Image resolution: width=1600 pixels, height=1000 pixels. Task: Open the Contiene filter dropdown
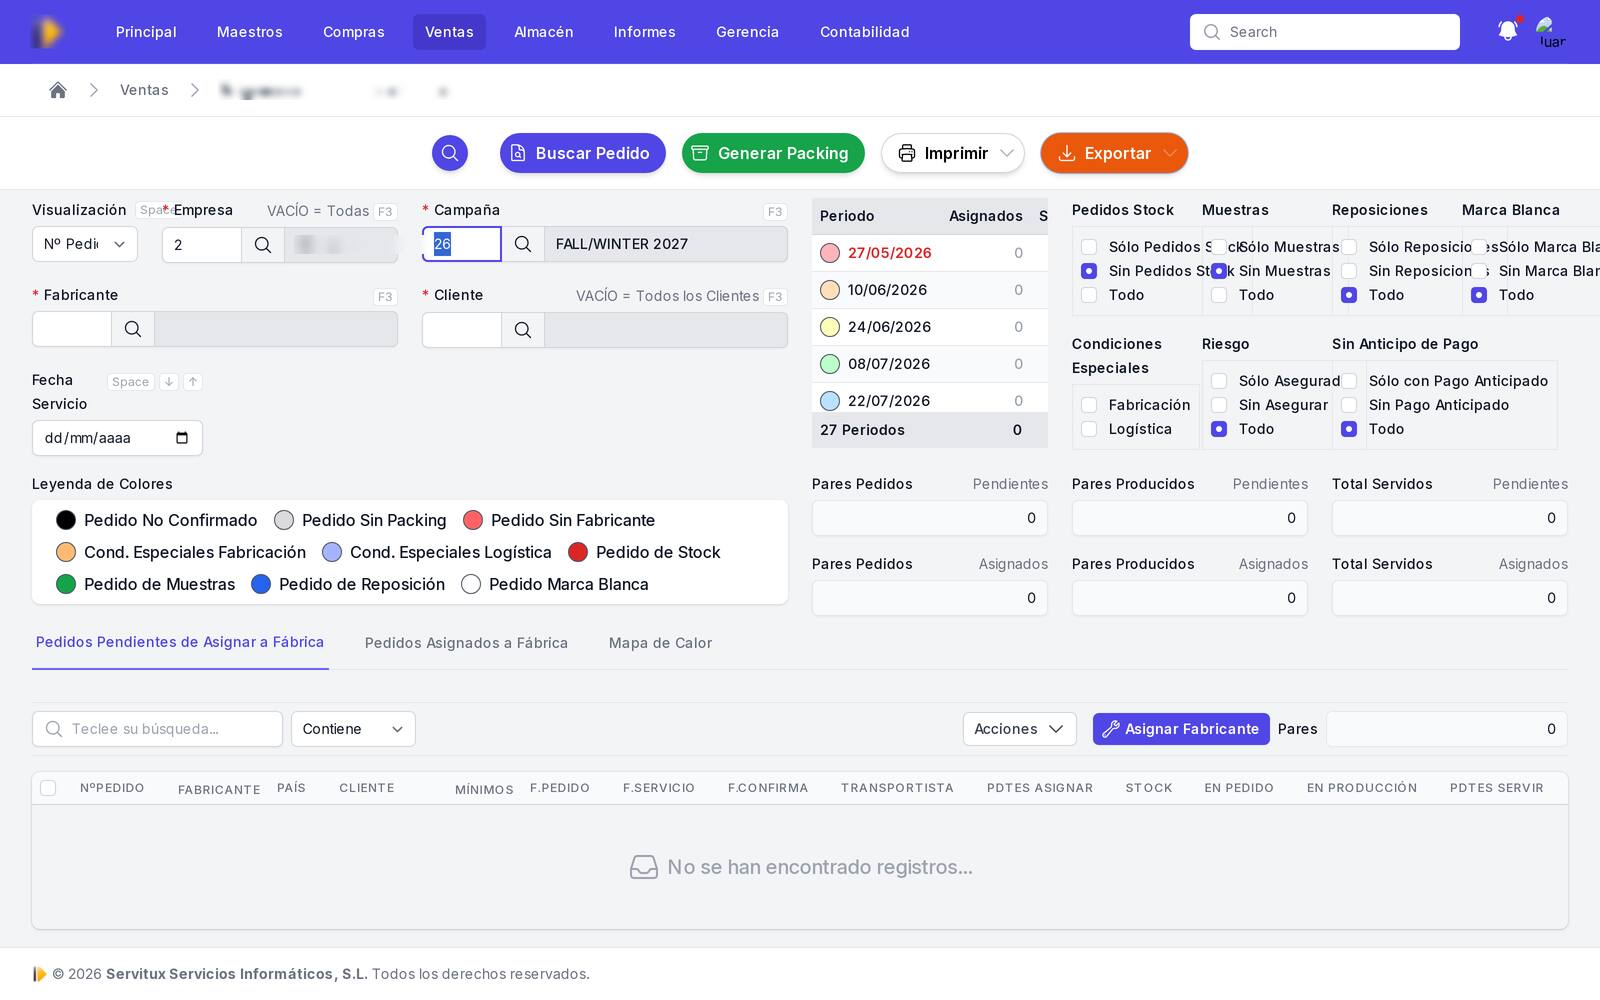click(x=353, y=729)
